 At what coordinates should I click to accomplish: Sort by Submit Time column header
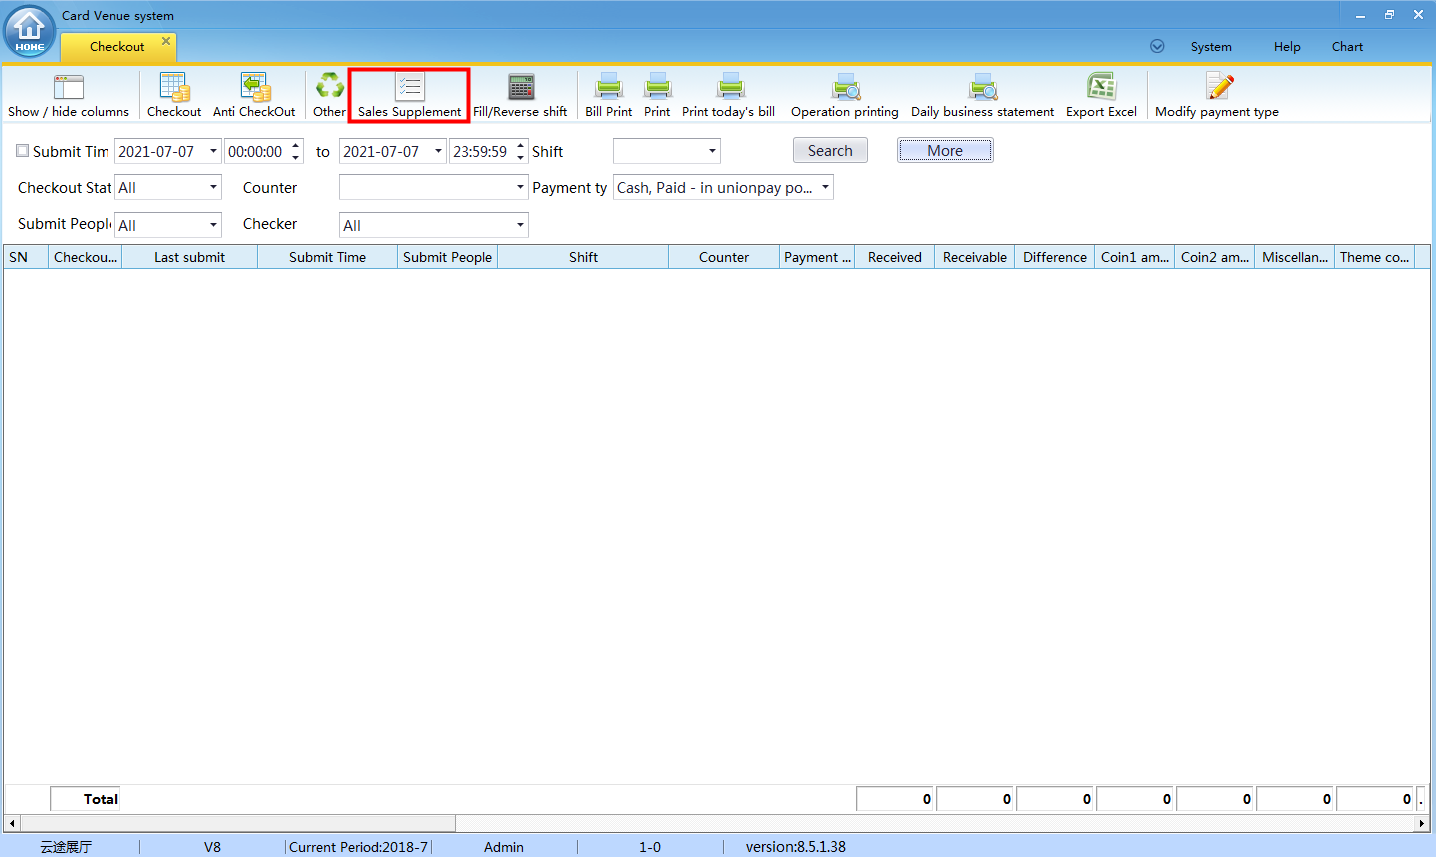tap(327, 257)
